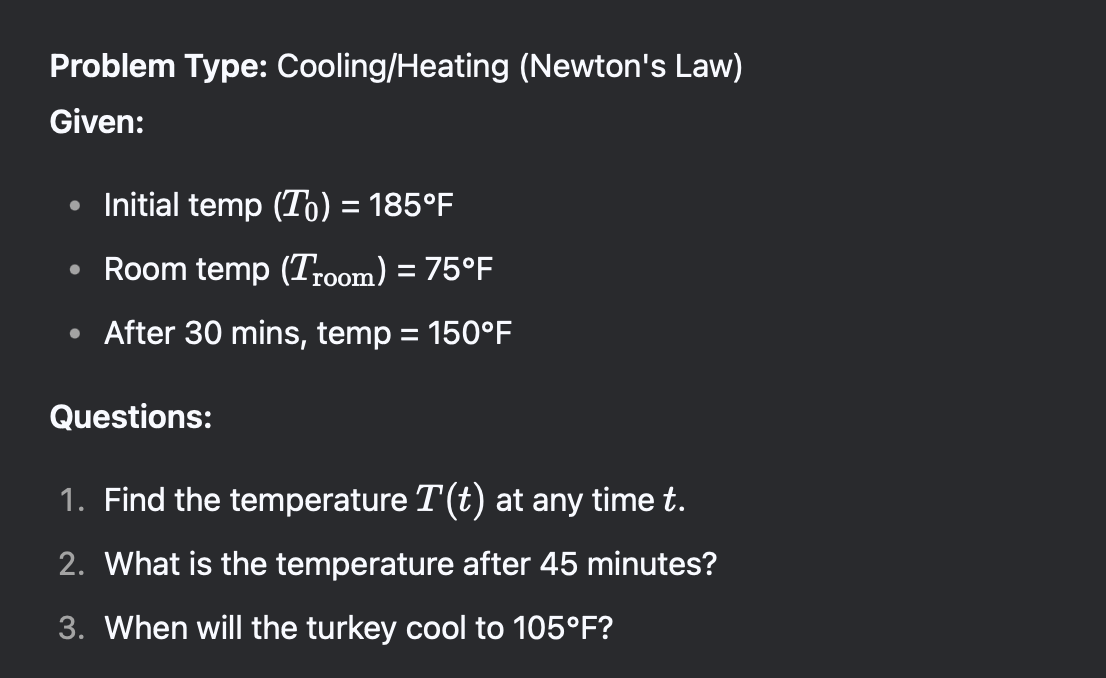Click the list number 2 marker
Image resolution: width=1106 pixels, height=678 pixels.
pos(71,564)
